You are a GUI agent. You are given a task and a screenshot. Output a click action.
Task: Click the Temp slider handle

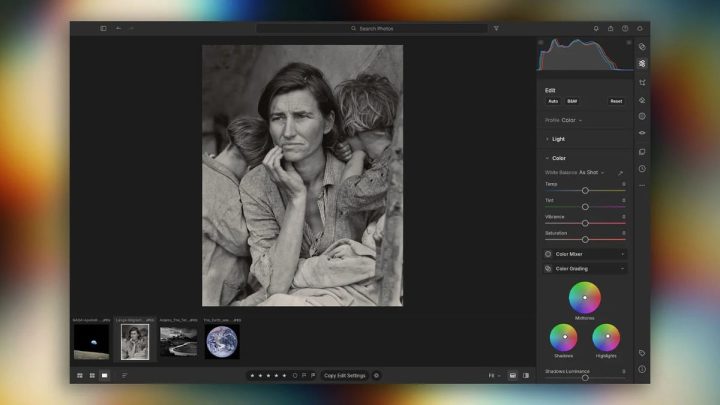pos(585,191)
